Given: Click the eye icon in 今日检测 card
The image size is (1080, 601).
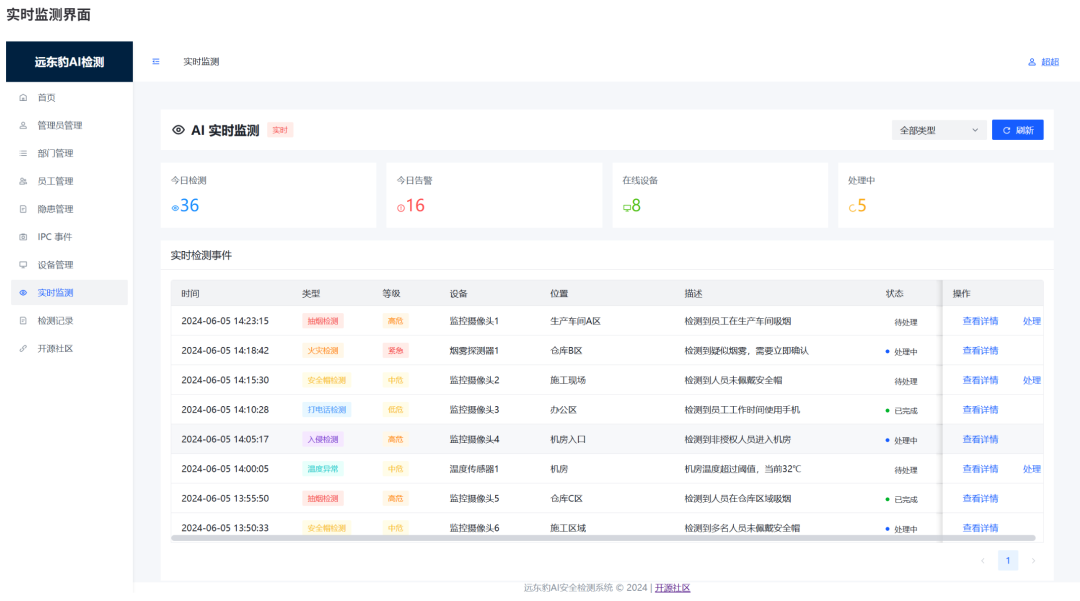Looking at the screenshot, I should (x=175, y=208).
